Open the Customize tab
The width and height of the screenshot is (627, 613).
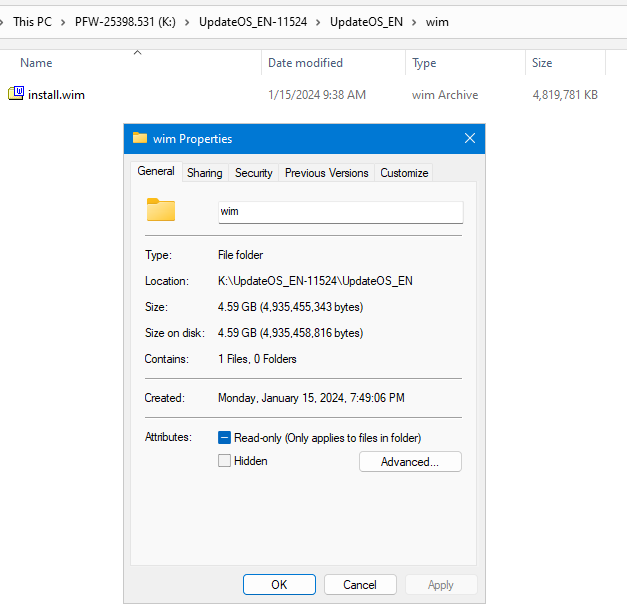click(404, 173)
